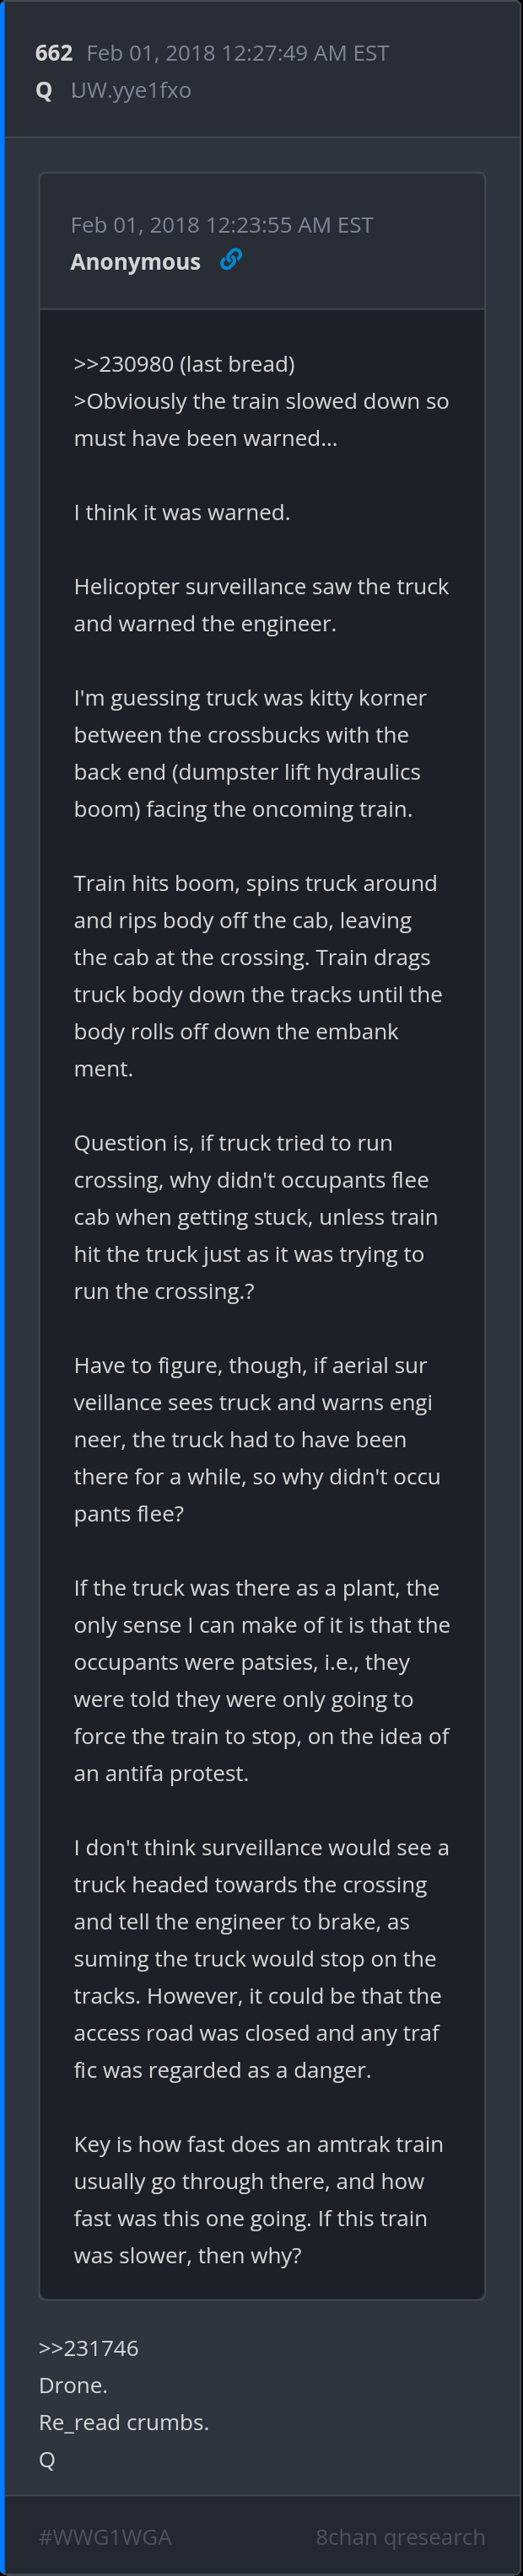Click the chain link icon beside Anonymous
The width and height of the screenshot is (523, 2576).
[231, 260]
